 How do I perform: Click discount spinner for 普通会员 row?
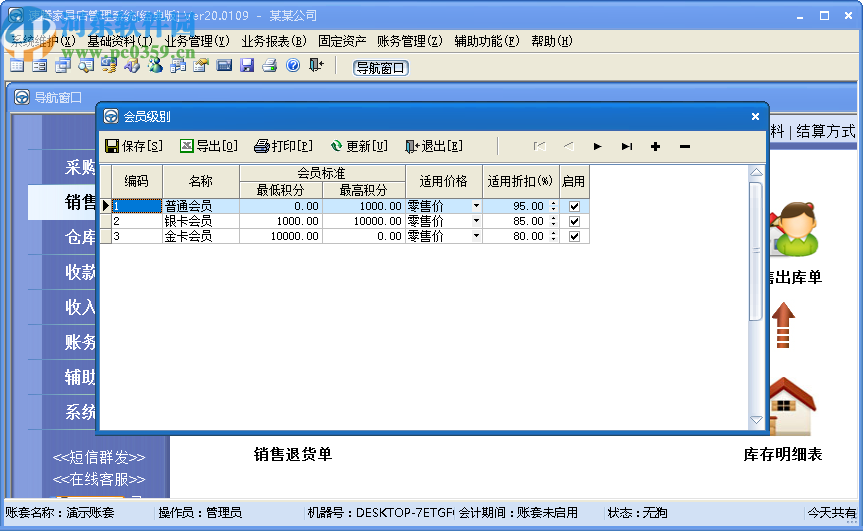tap(553, 206)
